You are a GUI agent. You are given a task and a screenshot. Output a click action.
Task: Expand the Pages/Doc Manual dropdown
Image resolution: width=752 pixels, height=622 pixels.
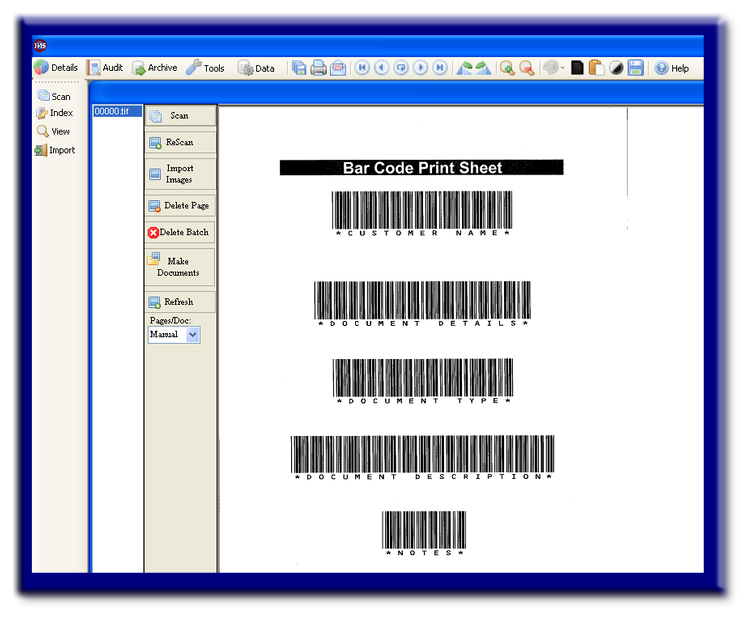click(193, 335)
